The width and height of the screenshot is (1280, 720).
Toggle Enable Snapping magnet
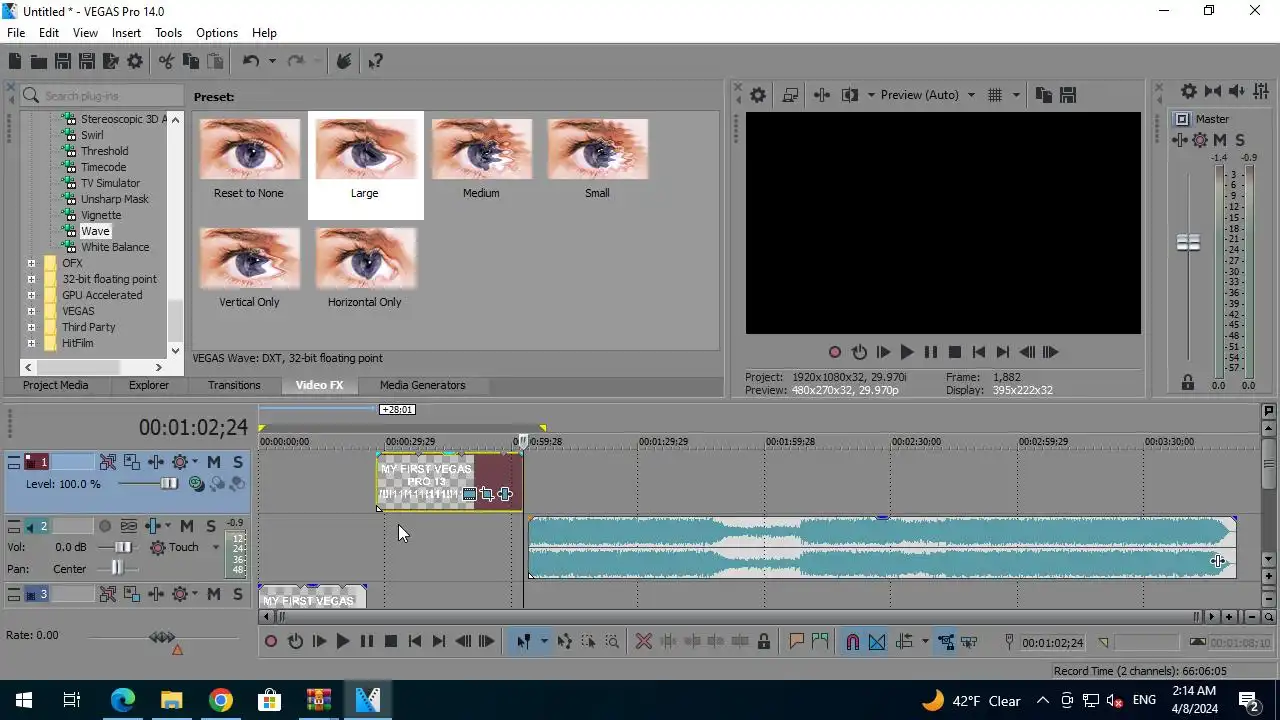click(x=853, y=642)
